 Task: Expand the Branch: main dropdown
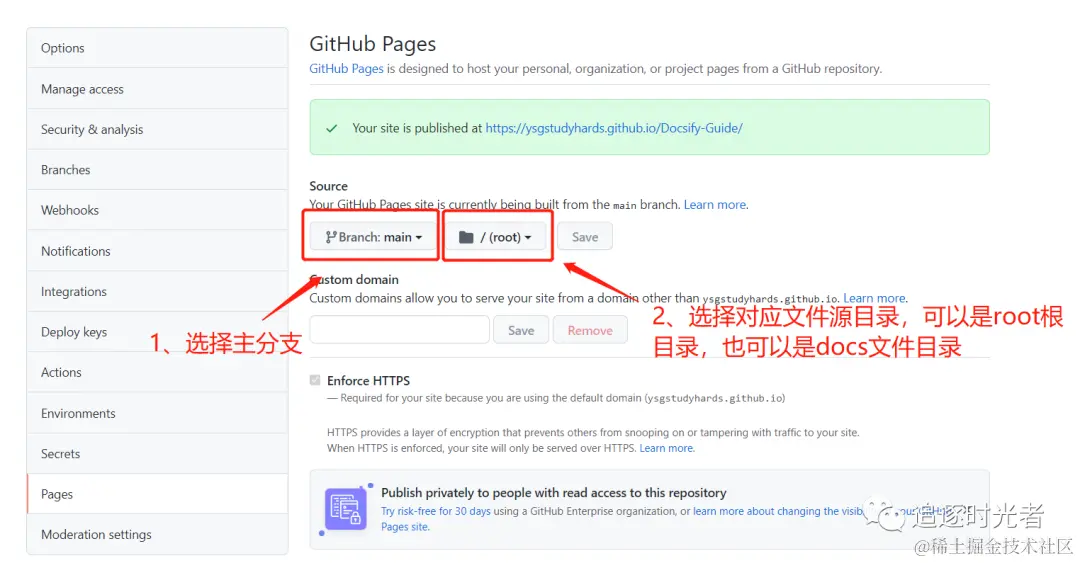373,237
